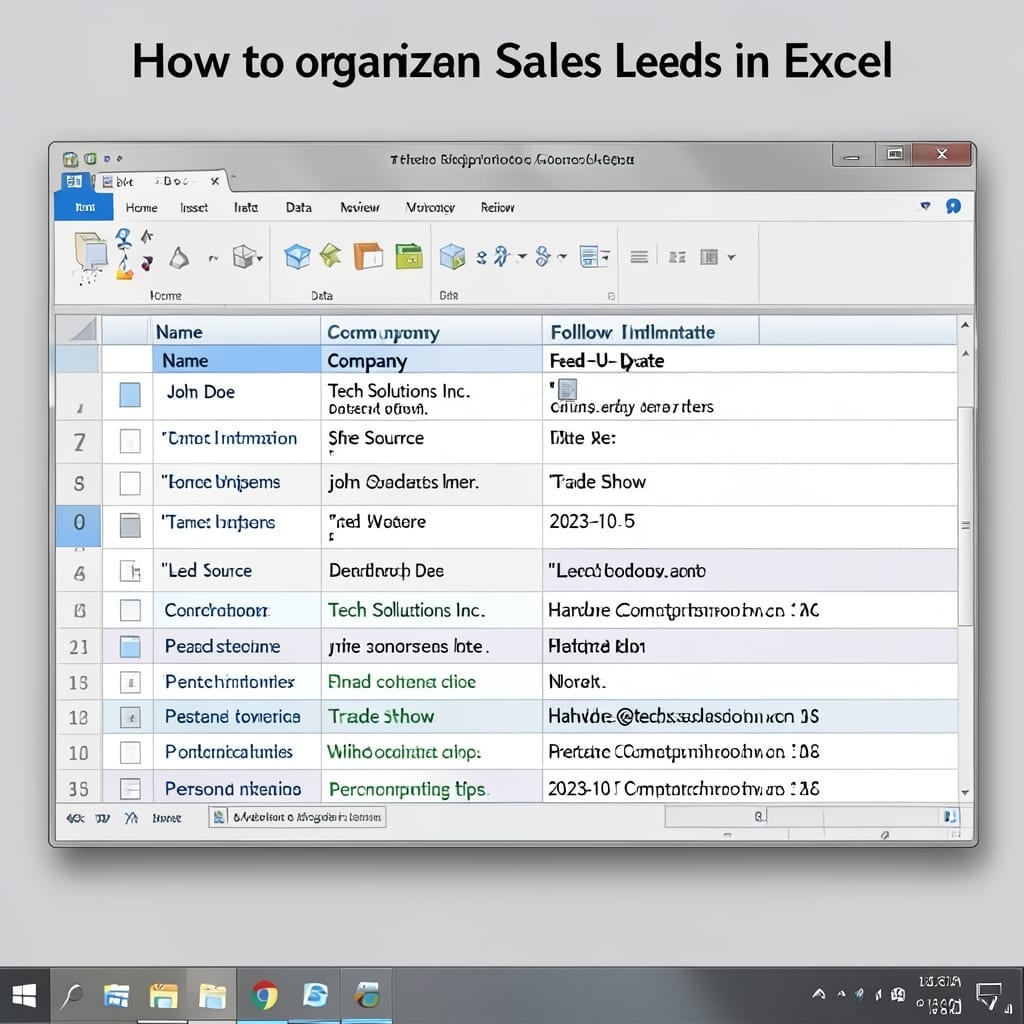Click the gray open-box icon in ribbon
This screenshot has width=1024, height=1024.
point(244,257)
